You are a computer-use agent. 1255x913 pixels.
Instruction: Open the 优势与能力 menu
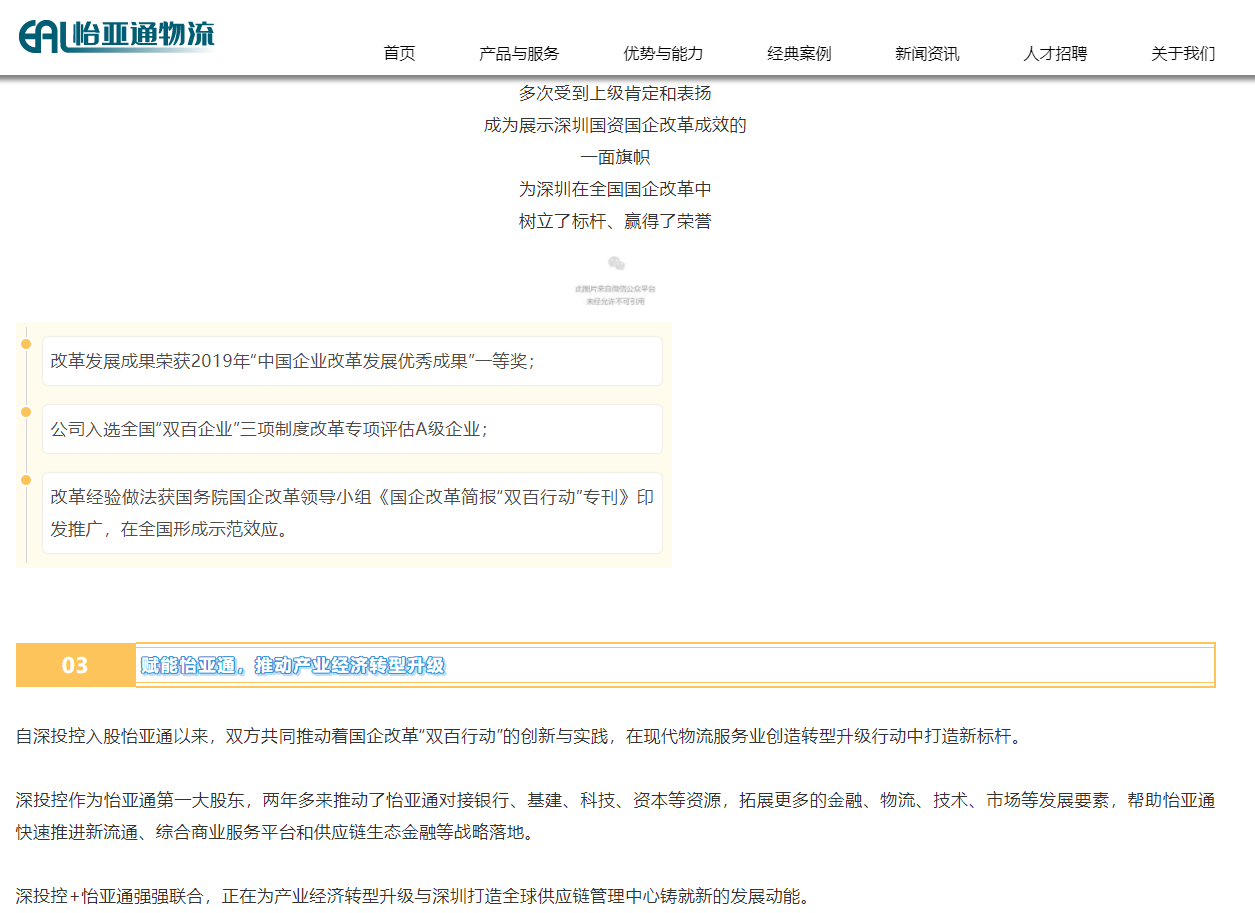coord(663,54)
